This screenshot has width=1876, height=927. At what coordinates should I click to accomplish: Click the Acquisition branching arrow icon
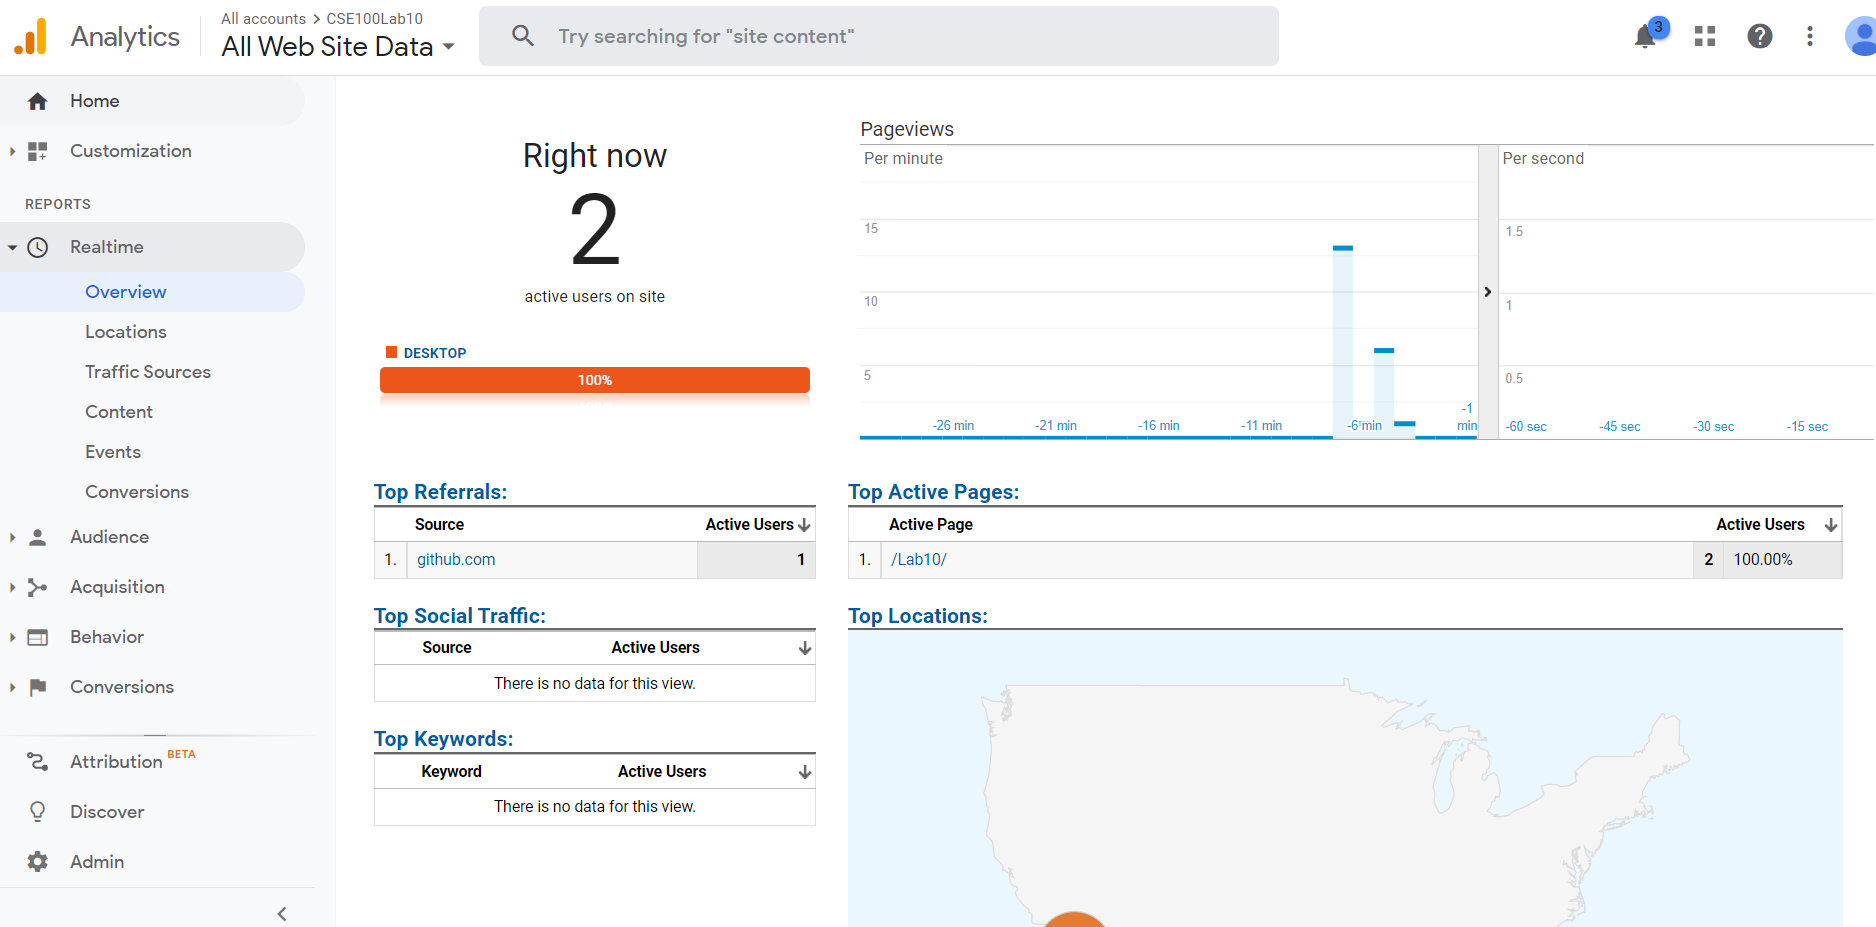tap(37, 587)
